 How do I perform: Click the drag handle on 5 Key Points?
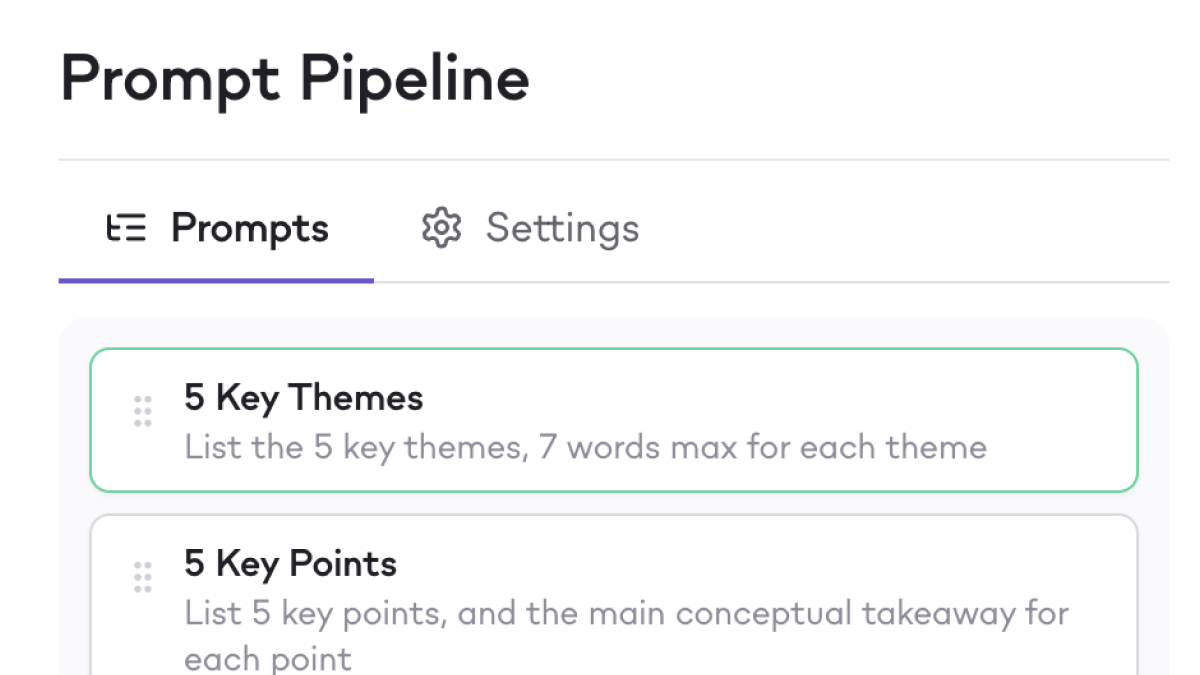143,577
